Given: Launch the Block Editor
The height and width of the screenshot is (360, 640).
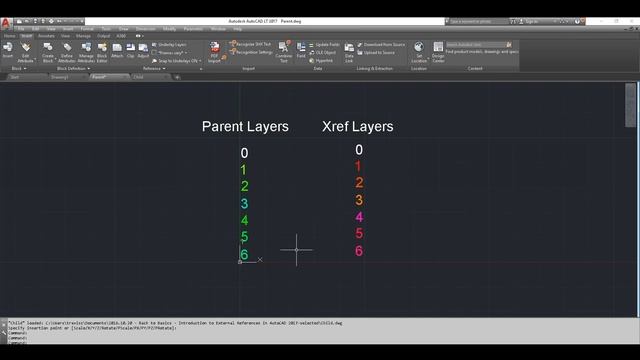Looking at the screenshot, I should point(102,52).
